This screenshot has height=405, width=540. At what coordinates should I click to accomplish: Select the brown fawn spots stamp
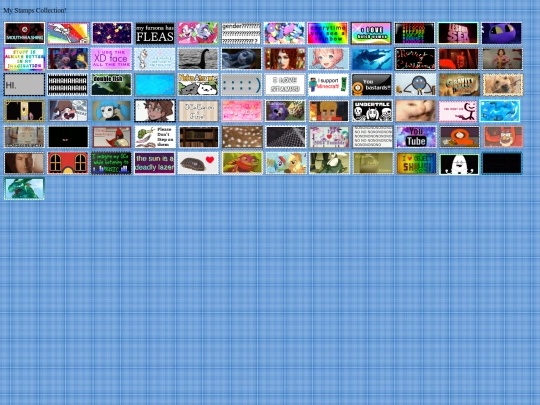(x=241, y=137)
